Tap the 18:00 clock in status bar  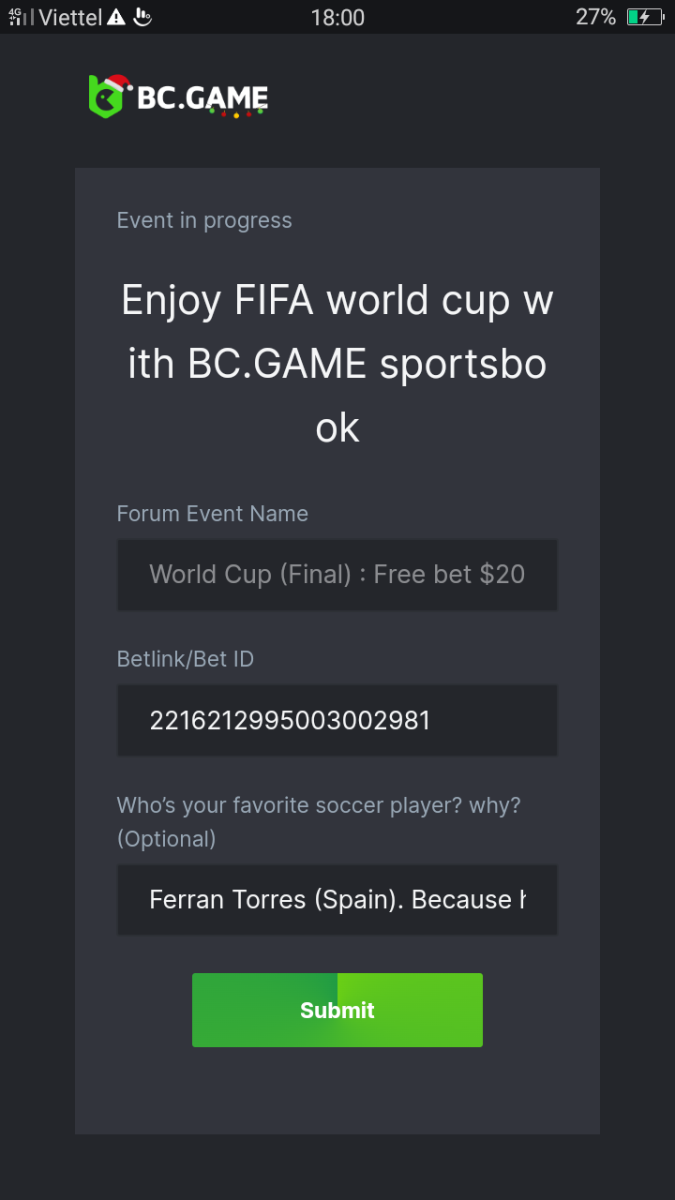tap(337, 17)
